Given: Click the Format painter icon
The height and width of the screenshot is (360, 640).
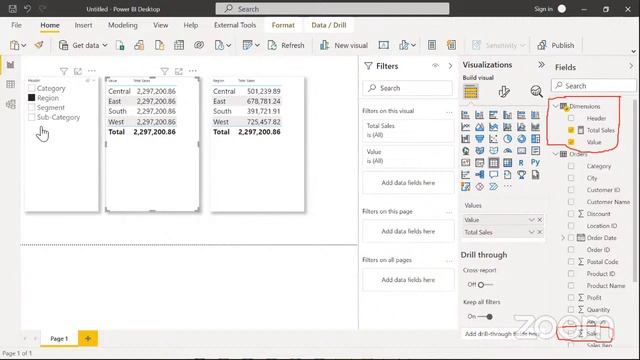Looking at the screenshot, I should (39, 45).
